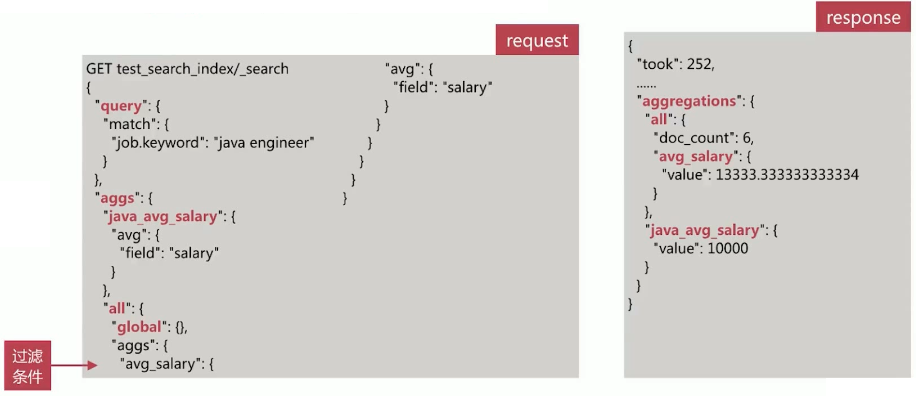Click the red aggregations key in response
Image resolution: width=916 pixels, height=396 pixels.
[688, 101]
